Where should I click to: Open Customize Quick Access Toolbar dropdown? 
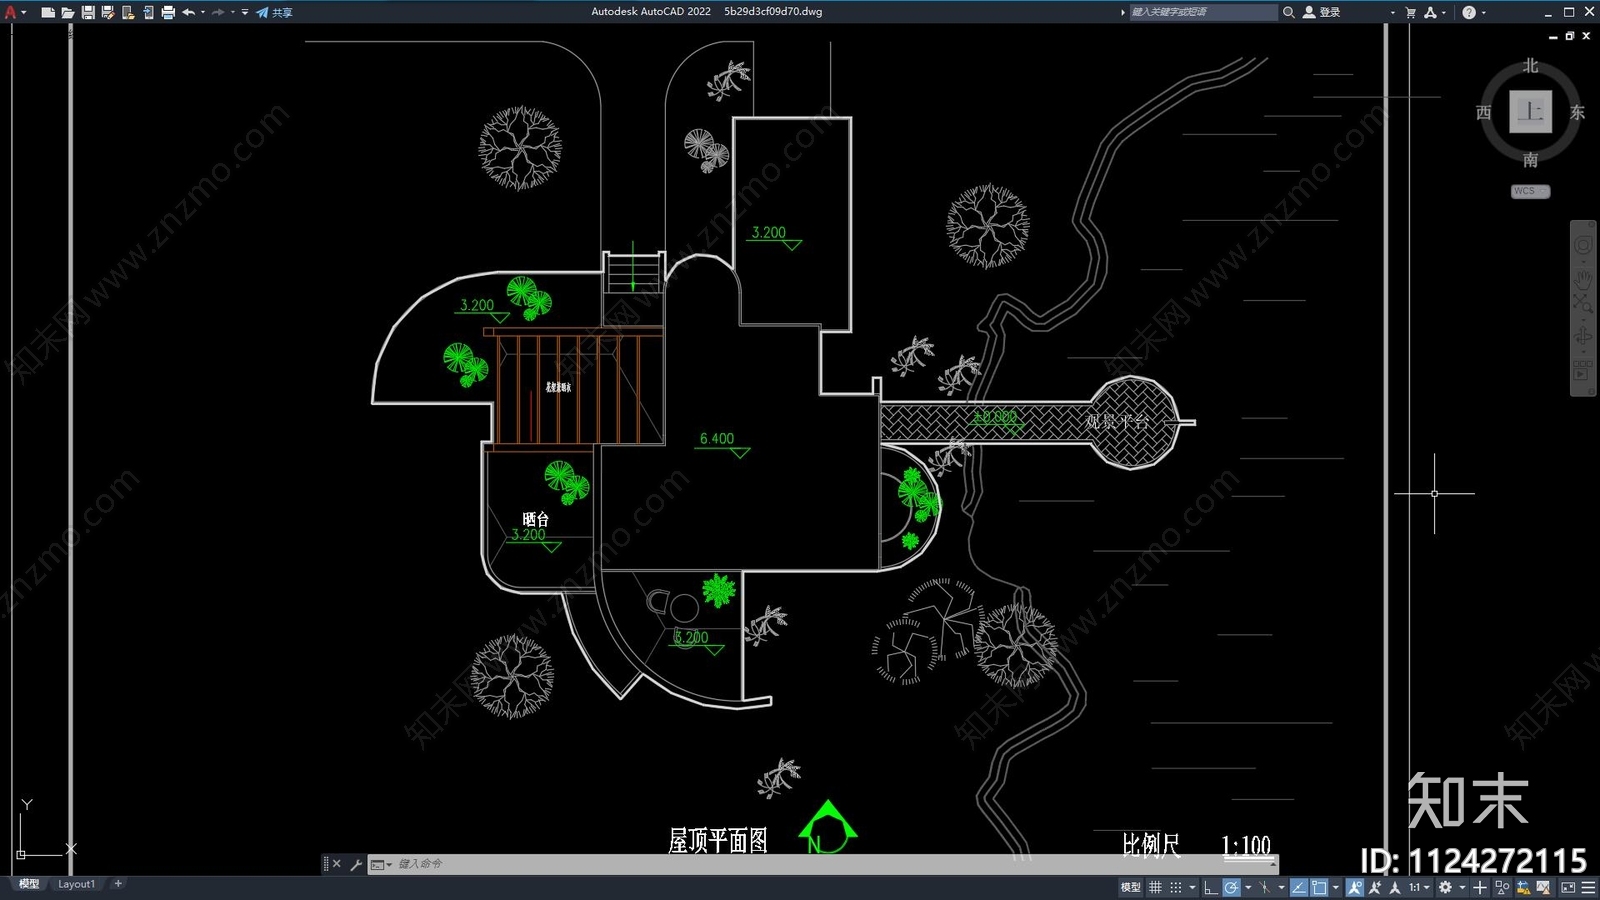coord(245,12)
